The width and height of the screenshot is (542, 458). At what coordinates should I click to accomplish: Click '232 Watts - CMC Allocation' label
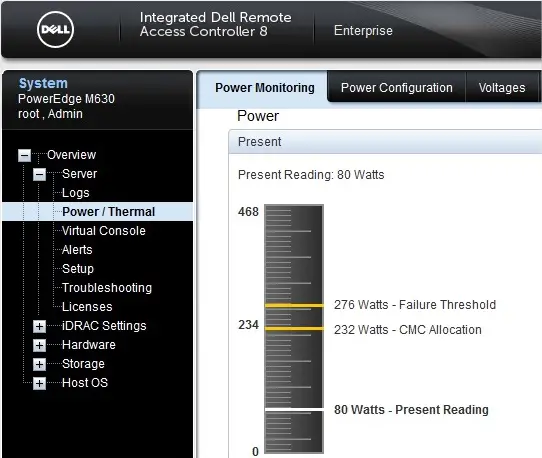tap(408, 330)
